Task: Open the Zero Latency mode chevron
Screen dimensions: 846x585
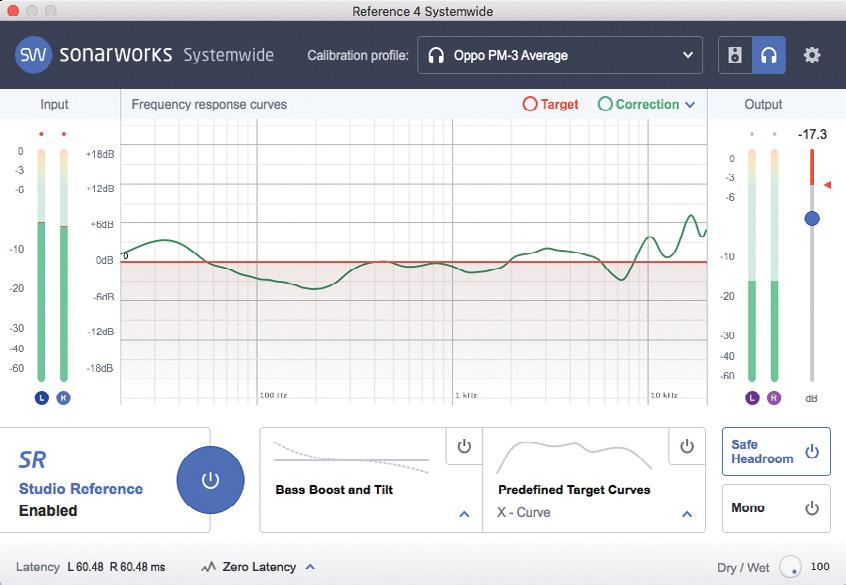Action: pos(310,567)
